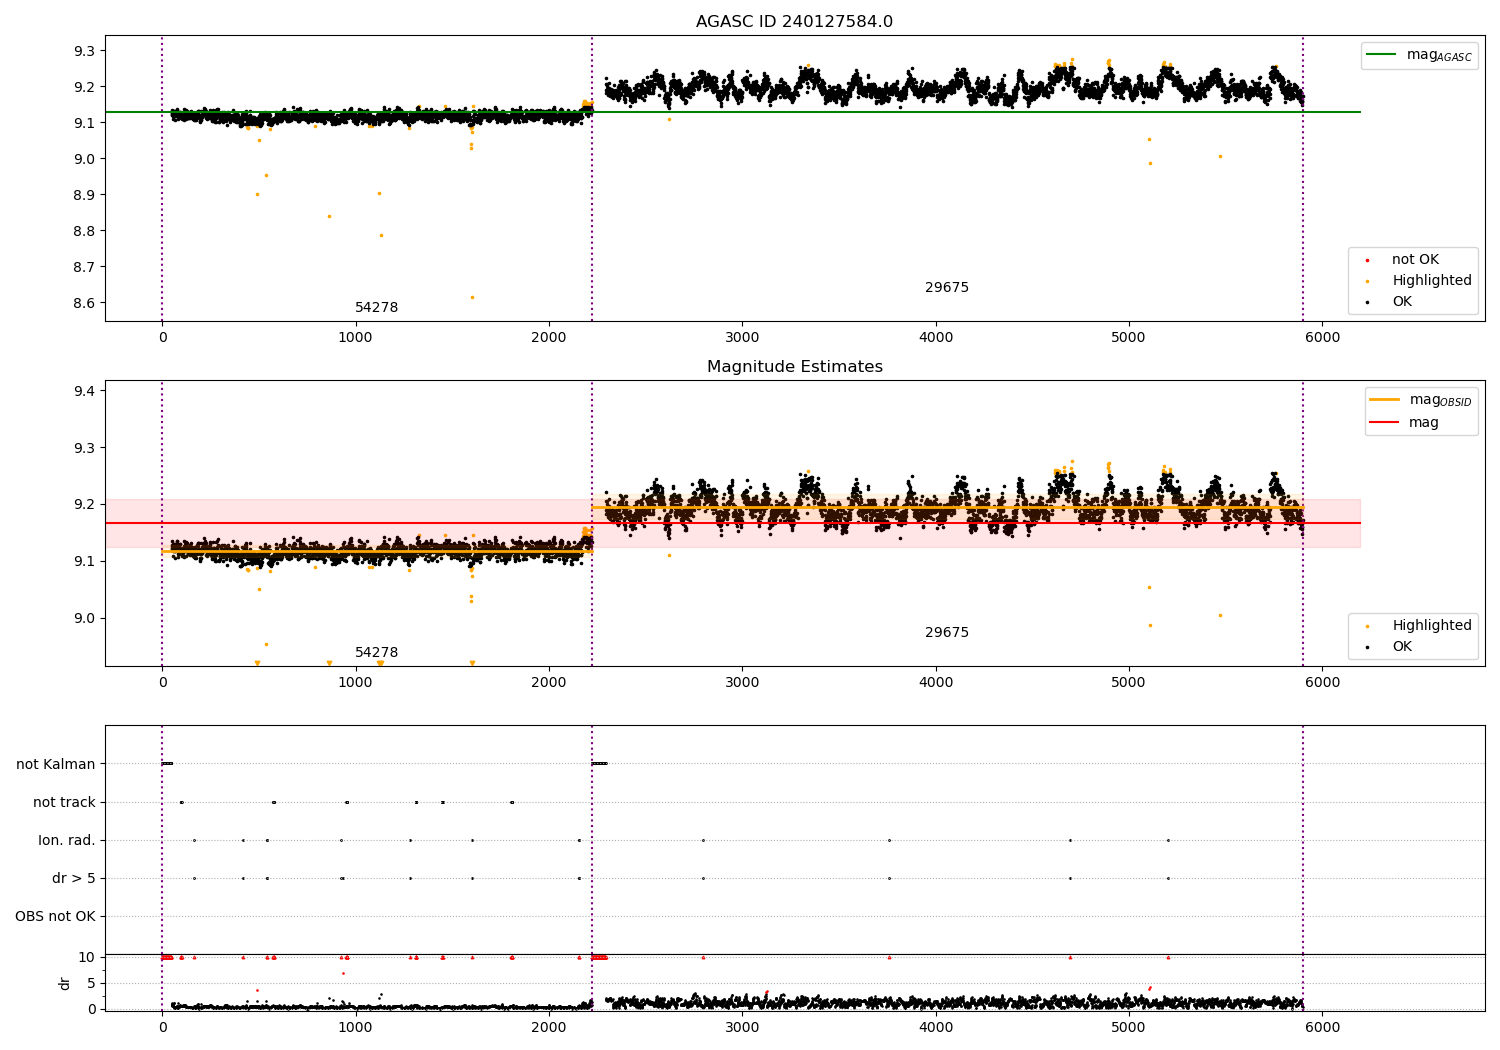Click the plot title AGASC ID 240127584.0
Image resolution: width=1500 pixels, height=1050 pixels.
794,22
